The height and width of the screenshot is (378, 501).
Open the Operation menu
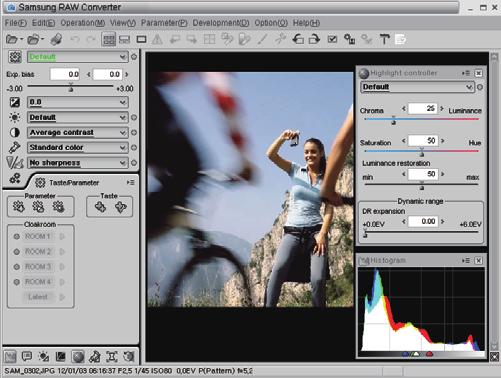point(83,23)
